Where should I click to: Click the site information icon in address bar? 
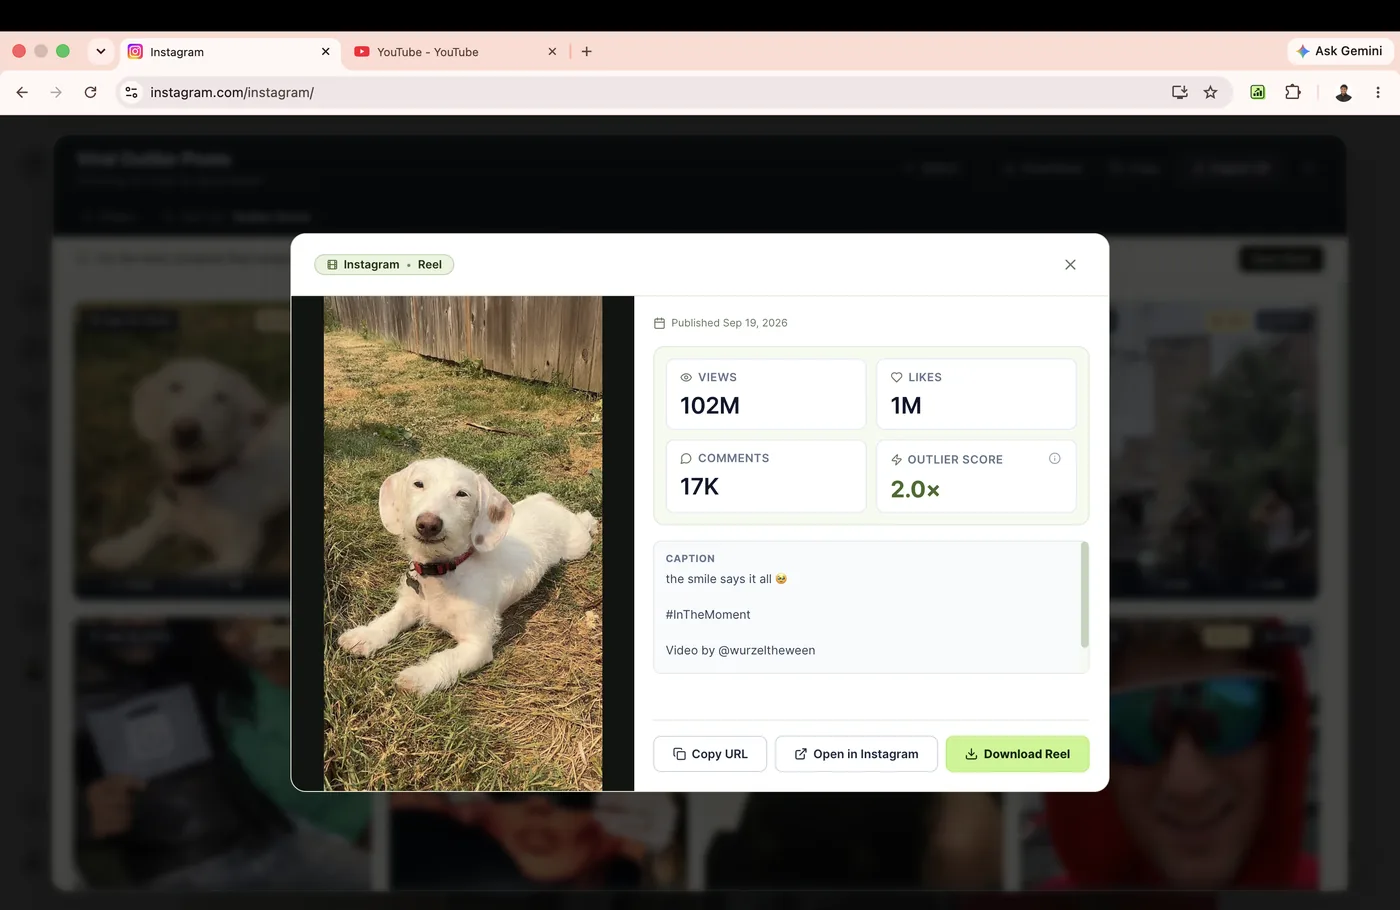(x=131, y=93)
